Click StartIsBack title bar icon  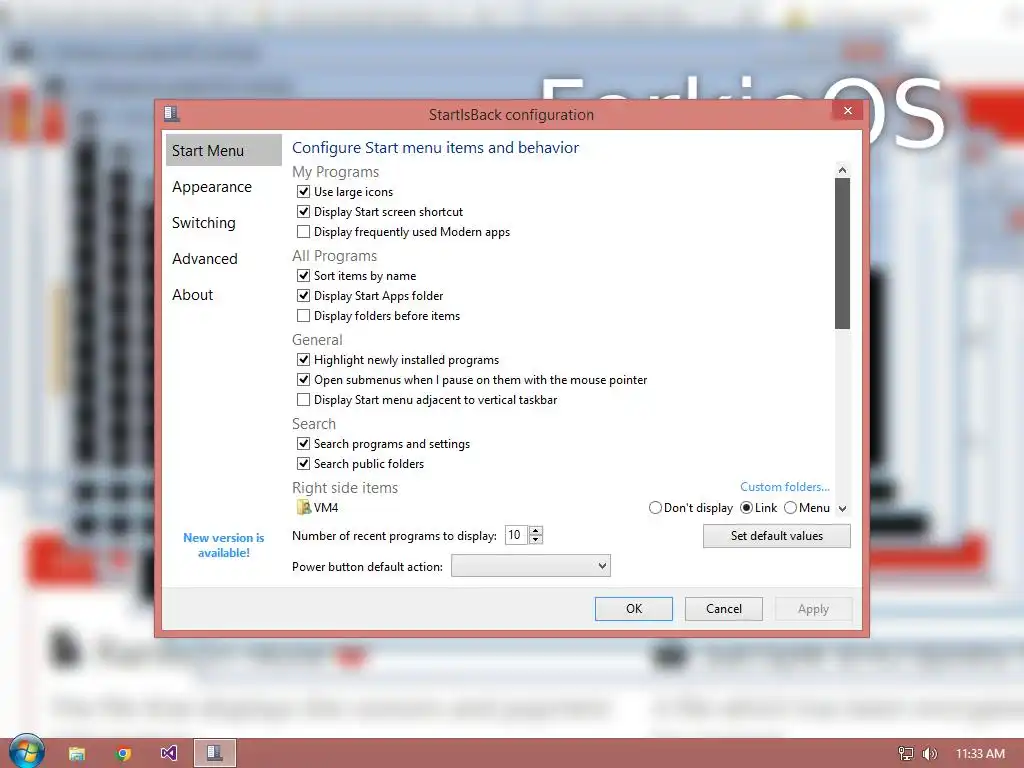(172, 114)
